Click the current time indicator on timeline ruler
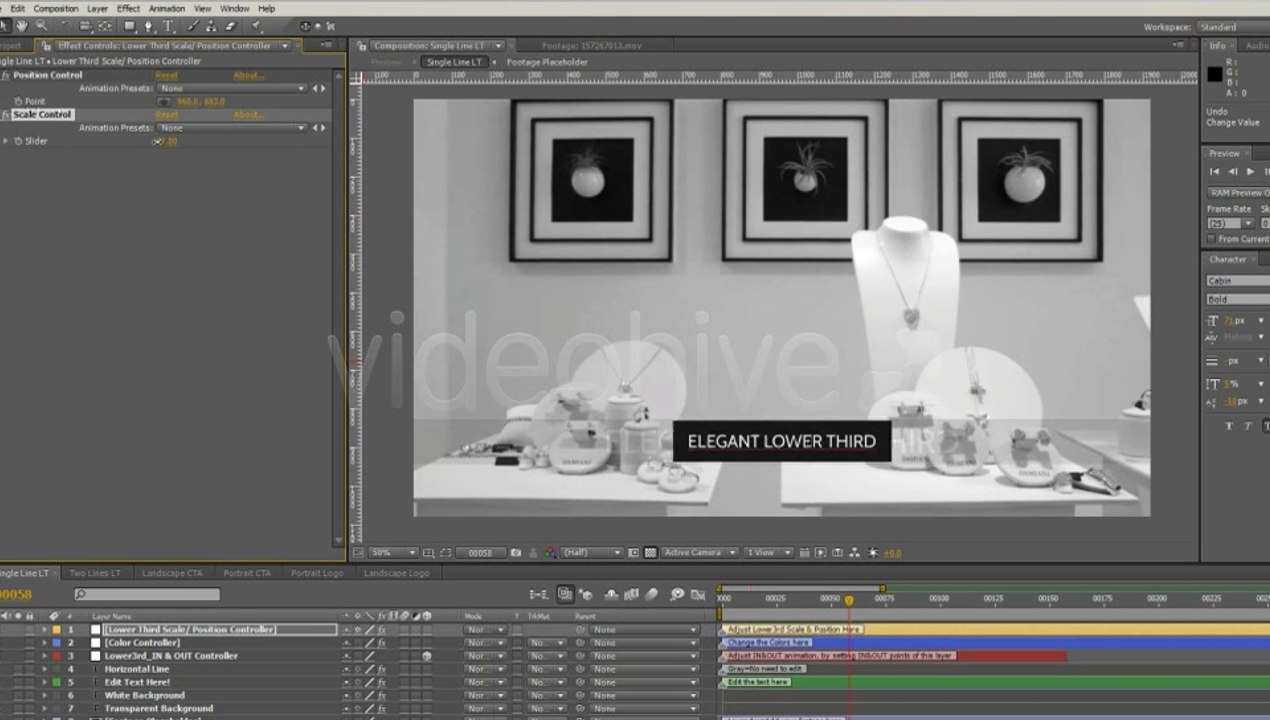 (849, 600)
